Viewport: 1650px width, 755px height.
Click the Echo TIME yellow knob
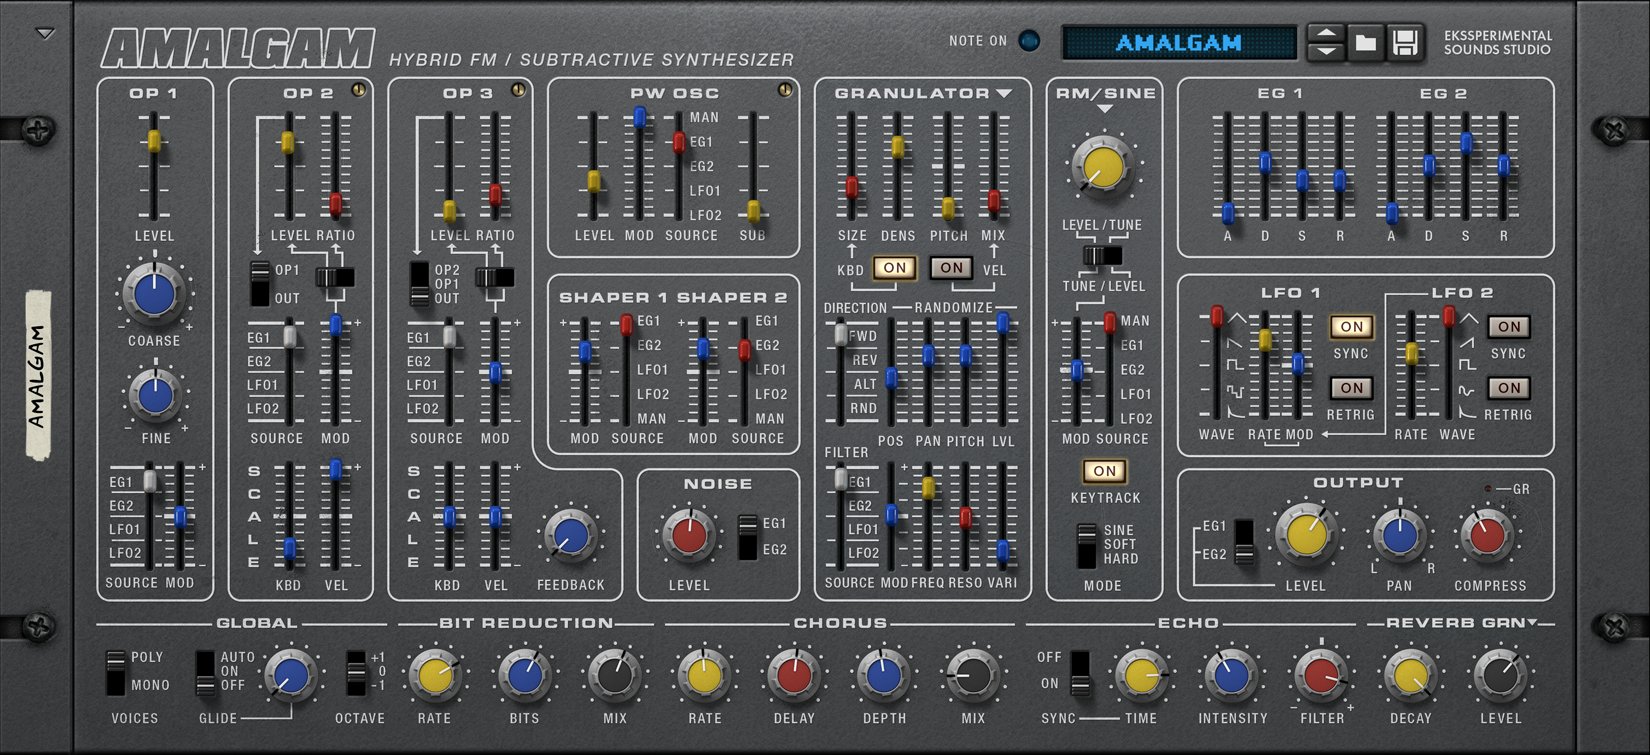(1141, 676)
